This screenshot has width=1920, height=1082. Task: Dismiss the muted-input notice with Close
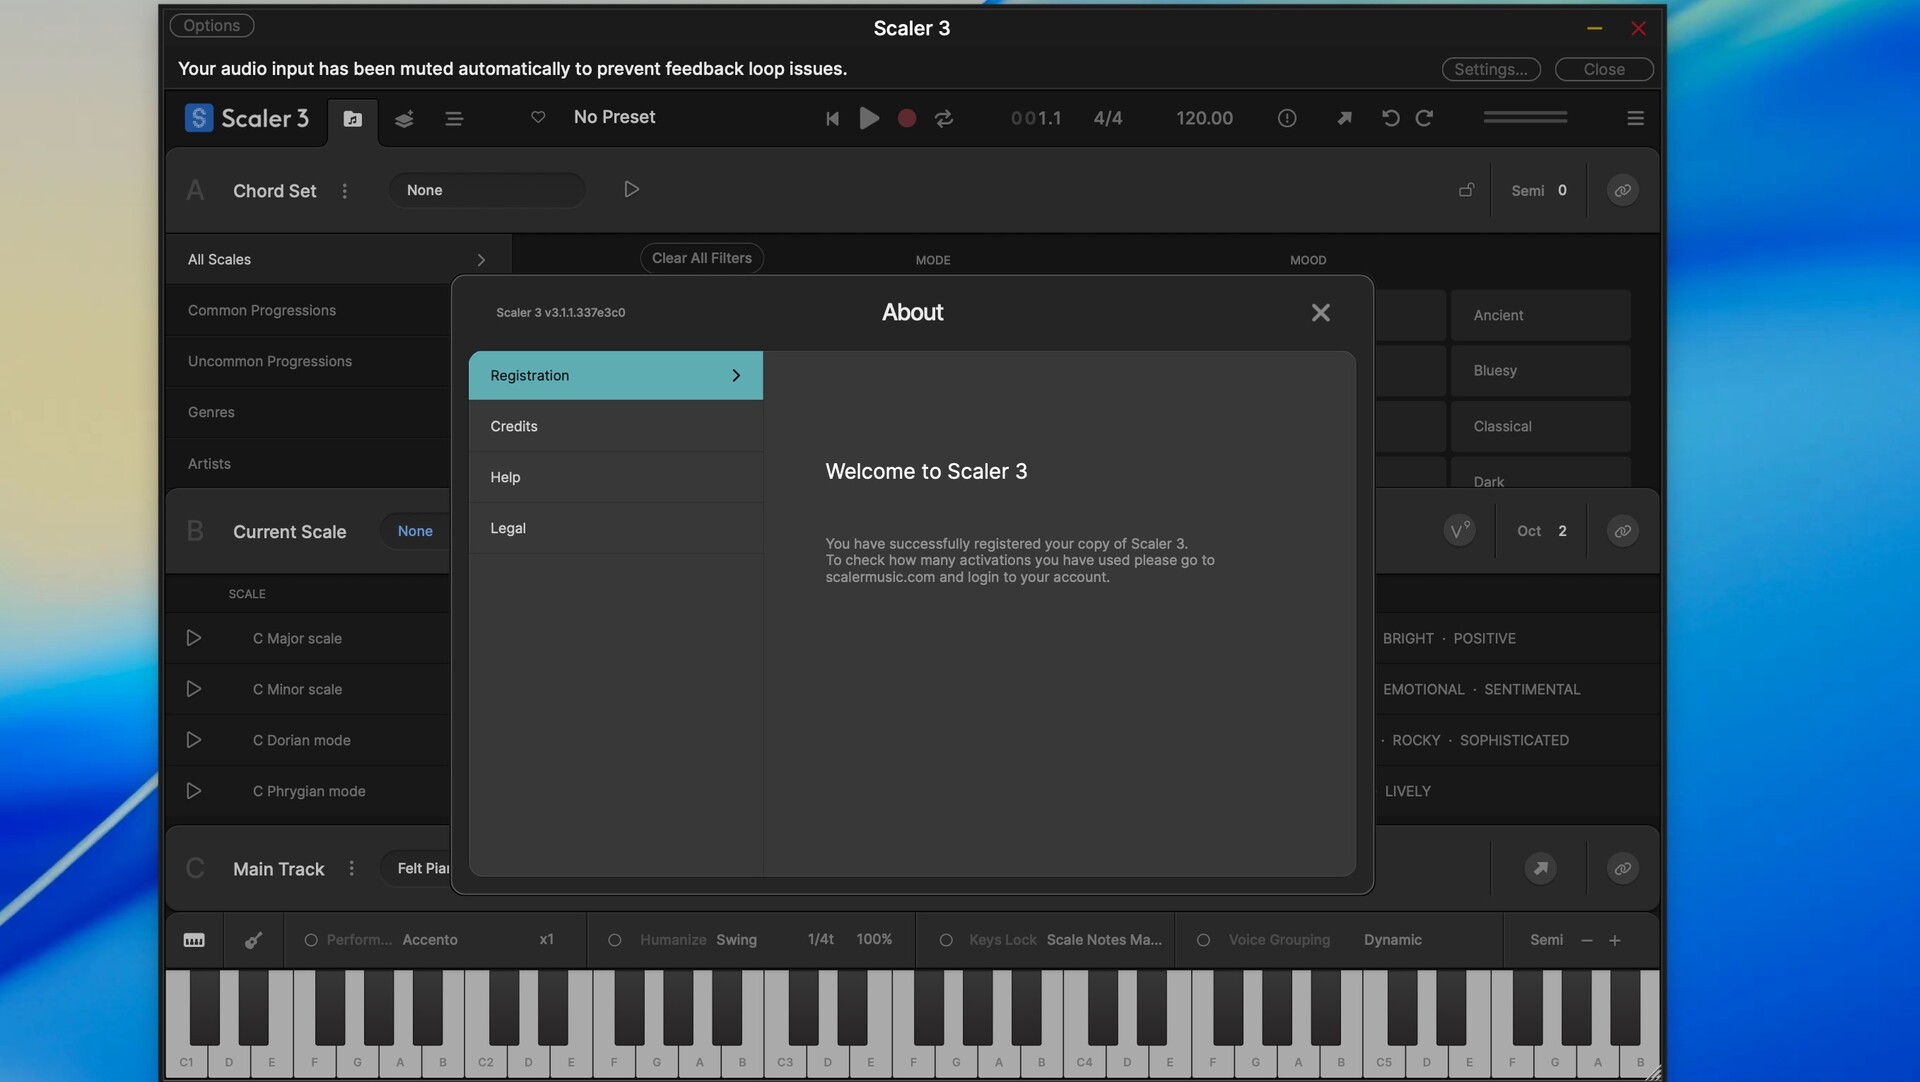(1604, 69)
